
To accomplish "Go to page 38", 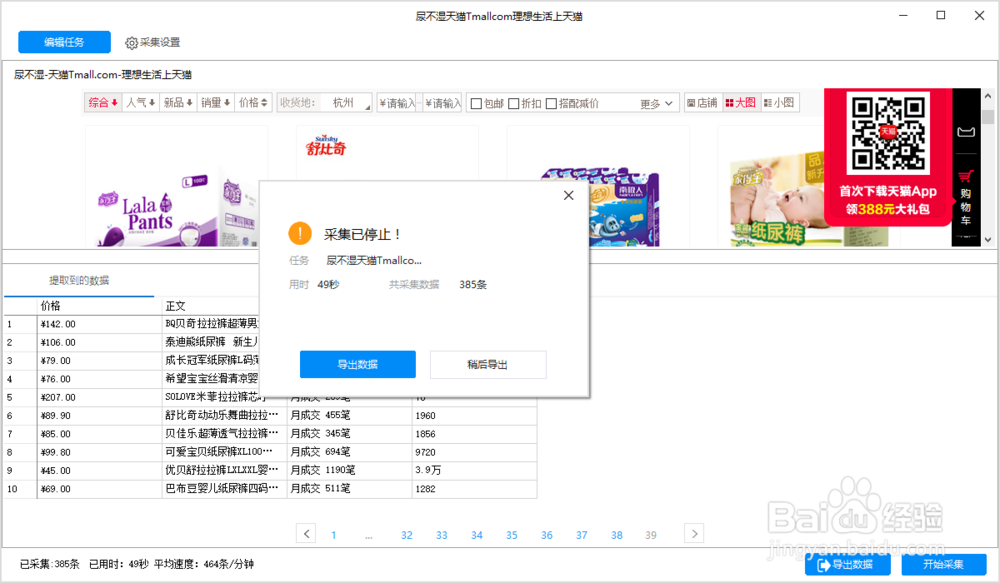I will pos(617,535).
